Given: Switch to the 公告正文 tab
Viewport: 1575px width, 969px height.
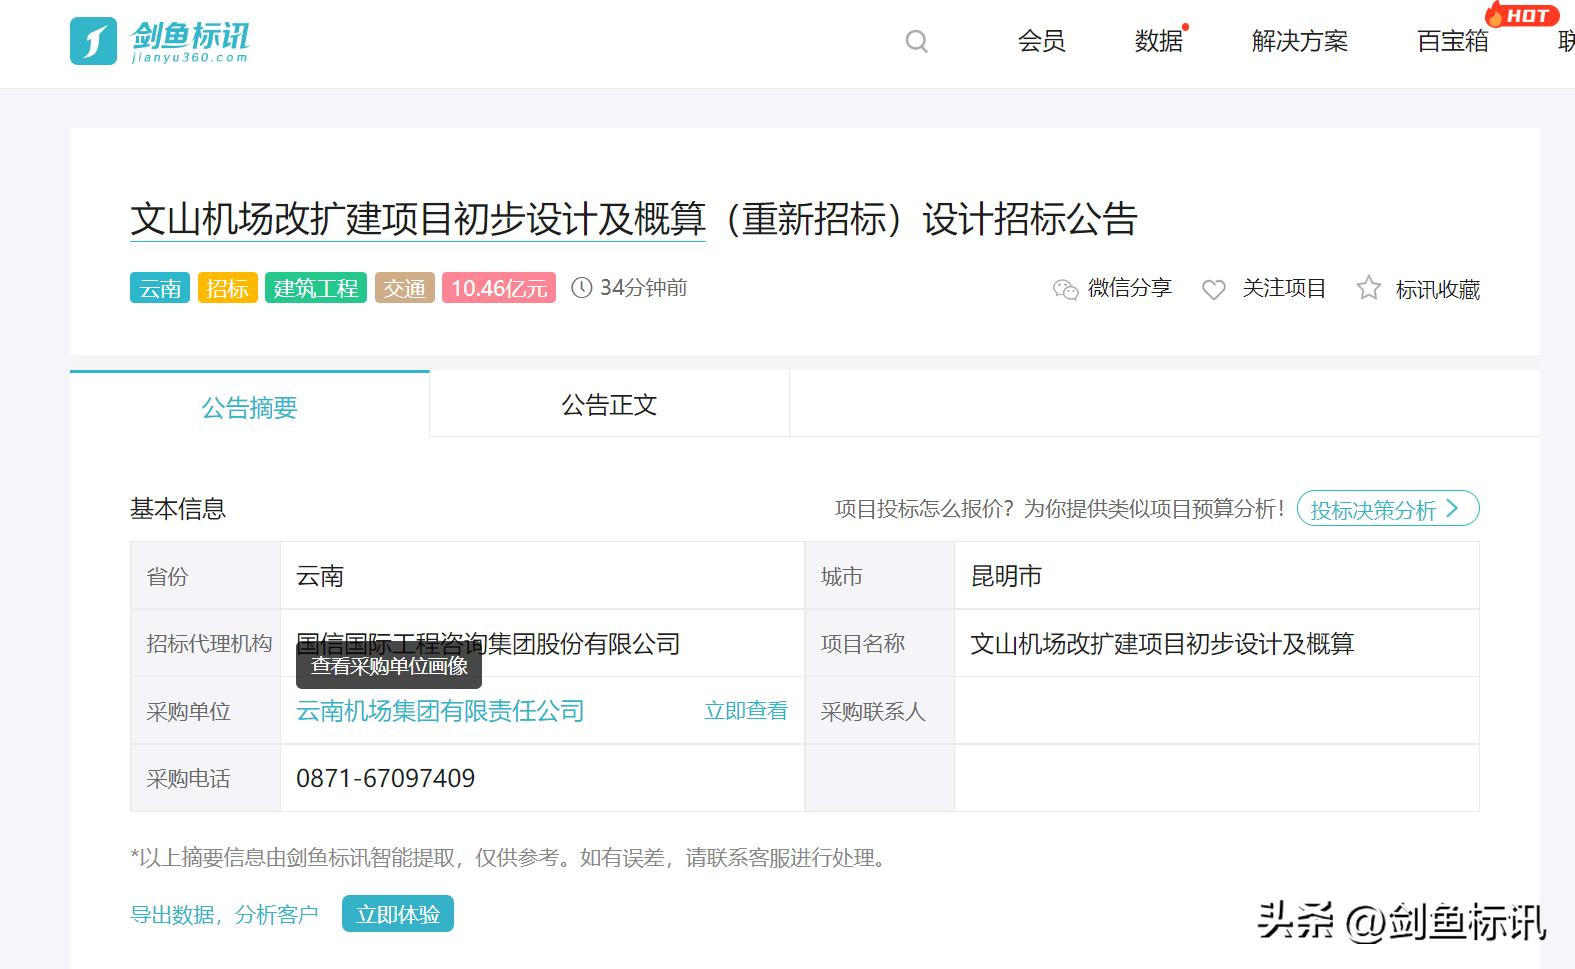Looking at the screenshot, I should click(609, 404).
